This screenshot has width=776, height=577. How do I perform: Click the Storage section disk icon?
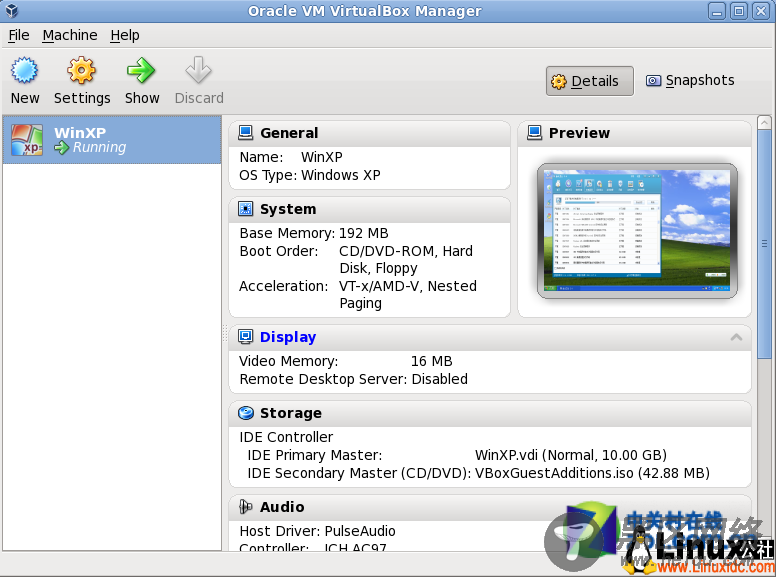[x=245, y=413]
